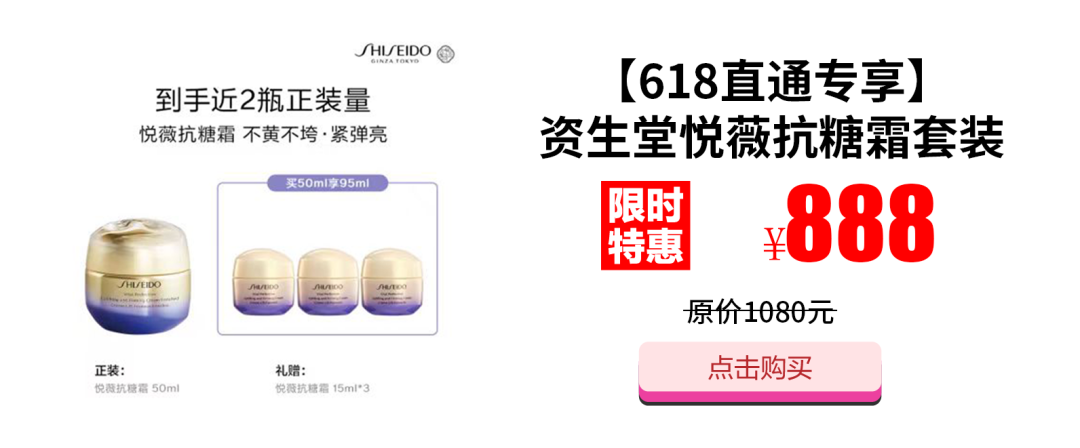Click the crossed-out 原价1080元 text

point(760,314)
